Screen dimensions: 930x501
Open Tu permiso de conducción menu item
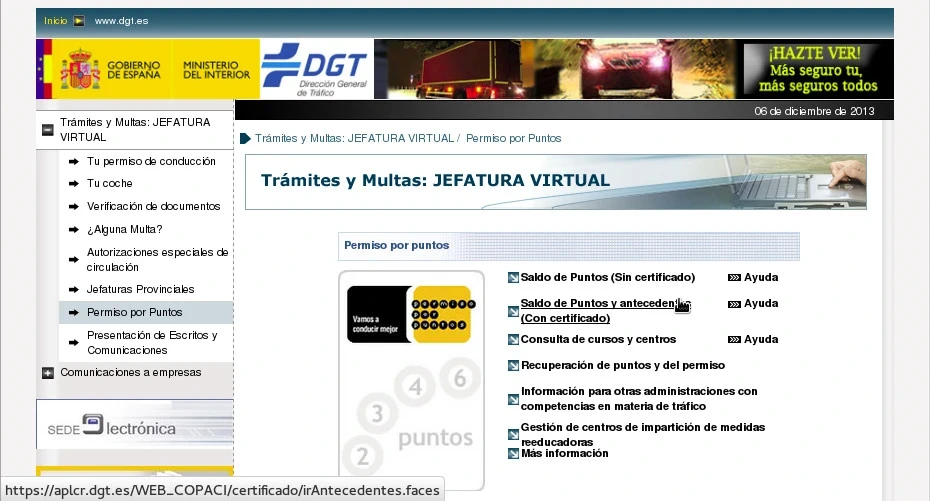pyautogui.click(x=151, y=161)
